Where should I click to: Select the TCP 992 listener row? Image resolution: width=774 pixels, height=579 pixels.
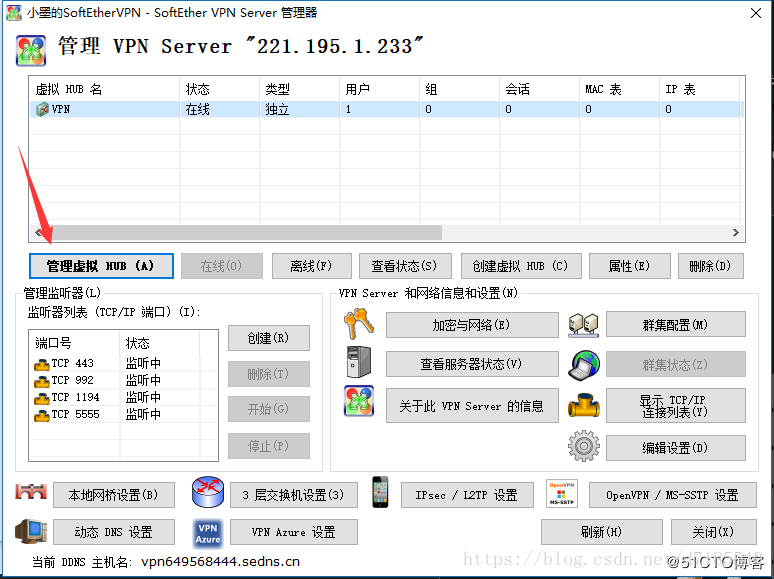pyautogui.click(x=123, y=381)
